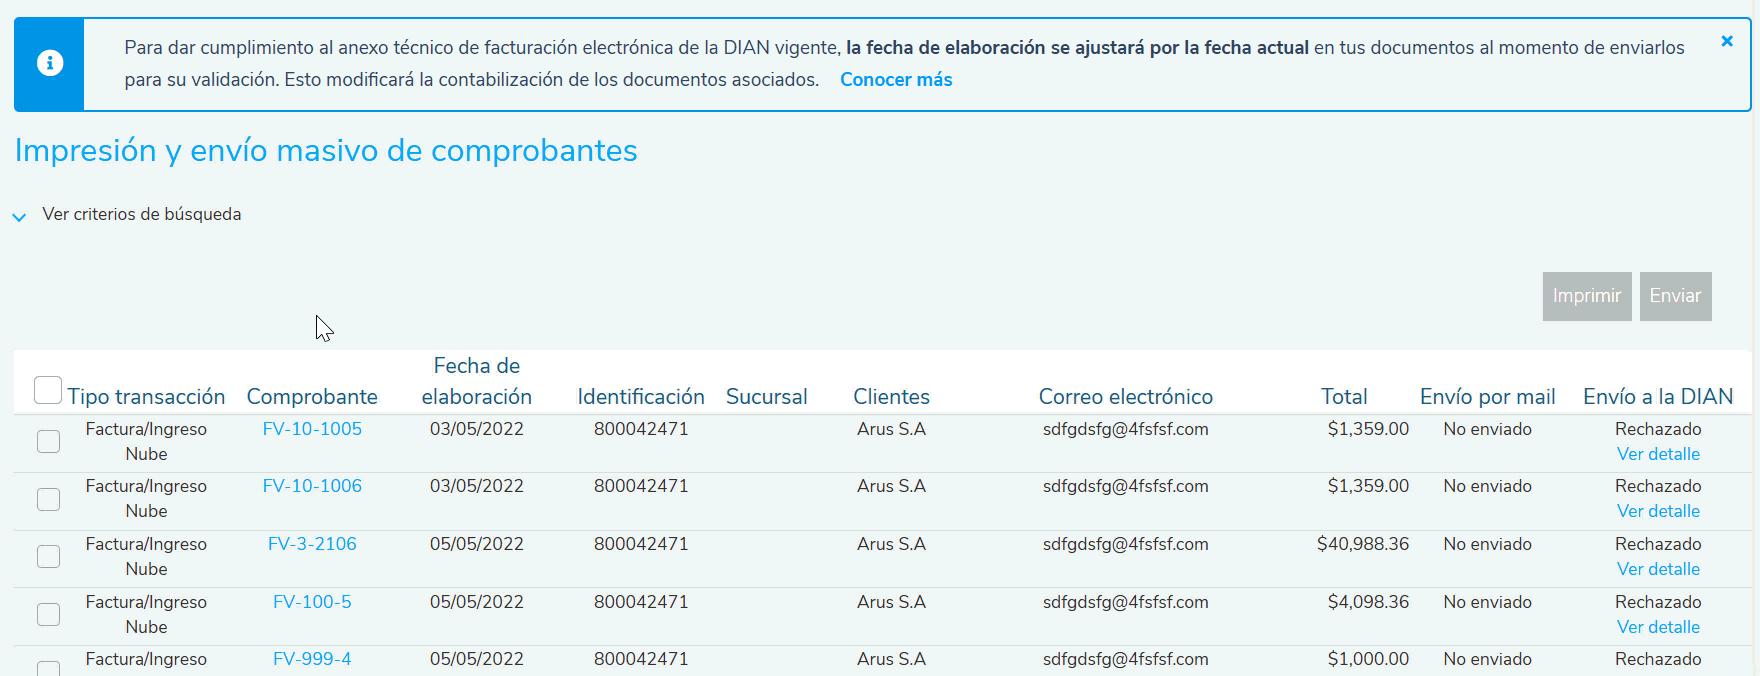Check the box for invoice FV-10-1005
The height and width of the screenshot is (676, 1760).
coord(48,441)
